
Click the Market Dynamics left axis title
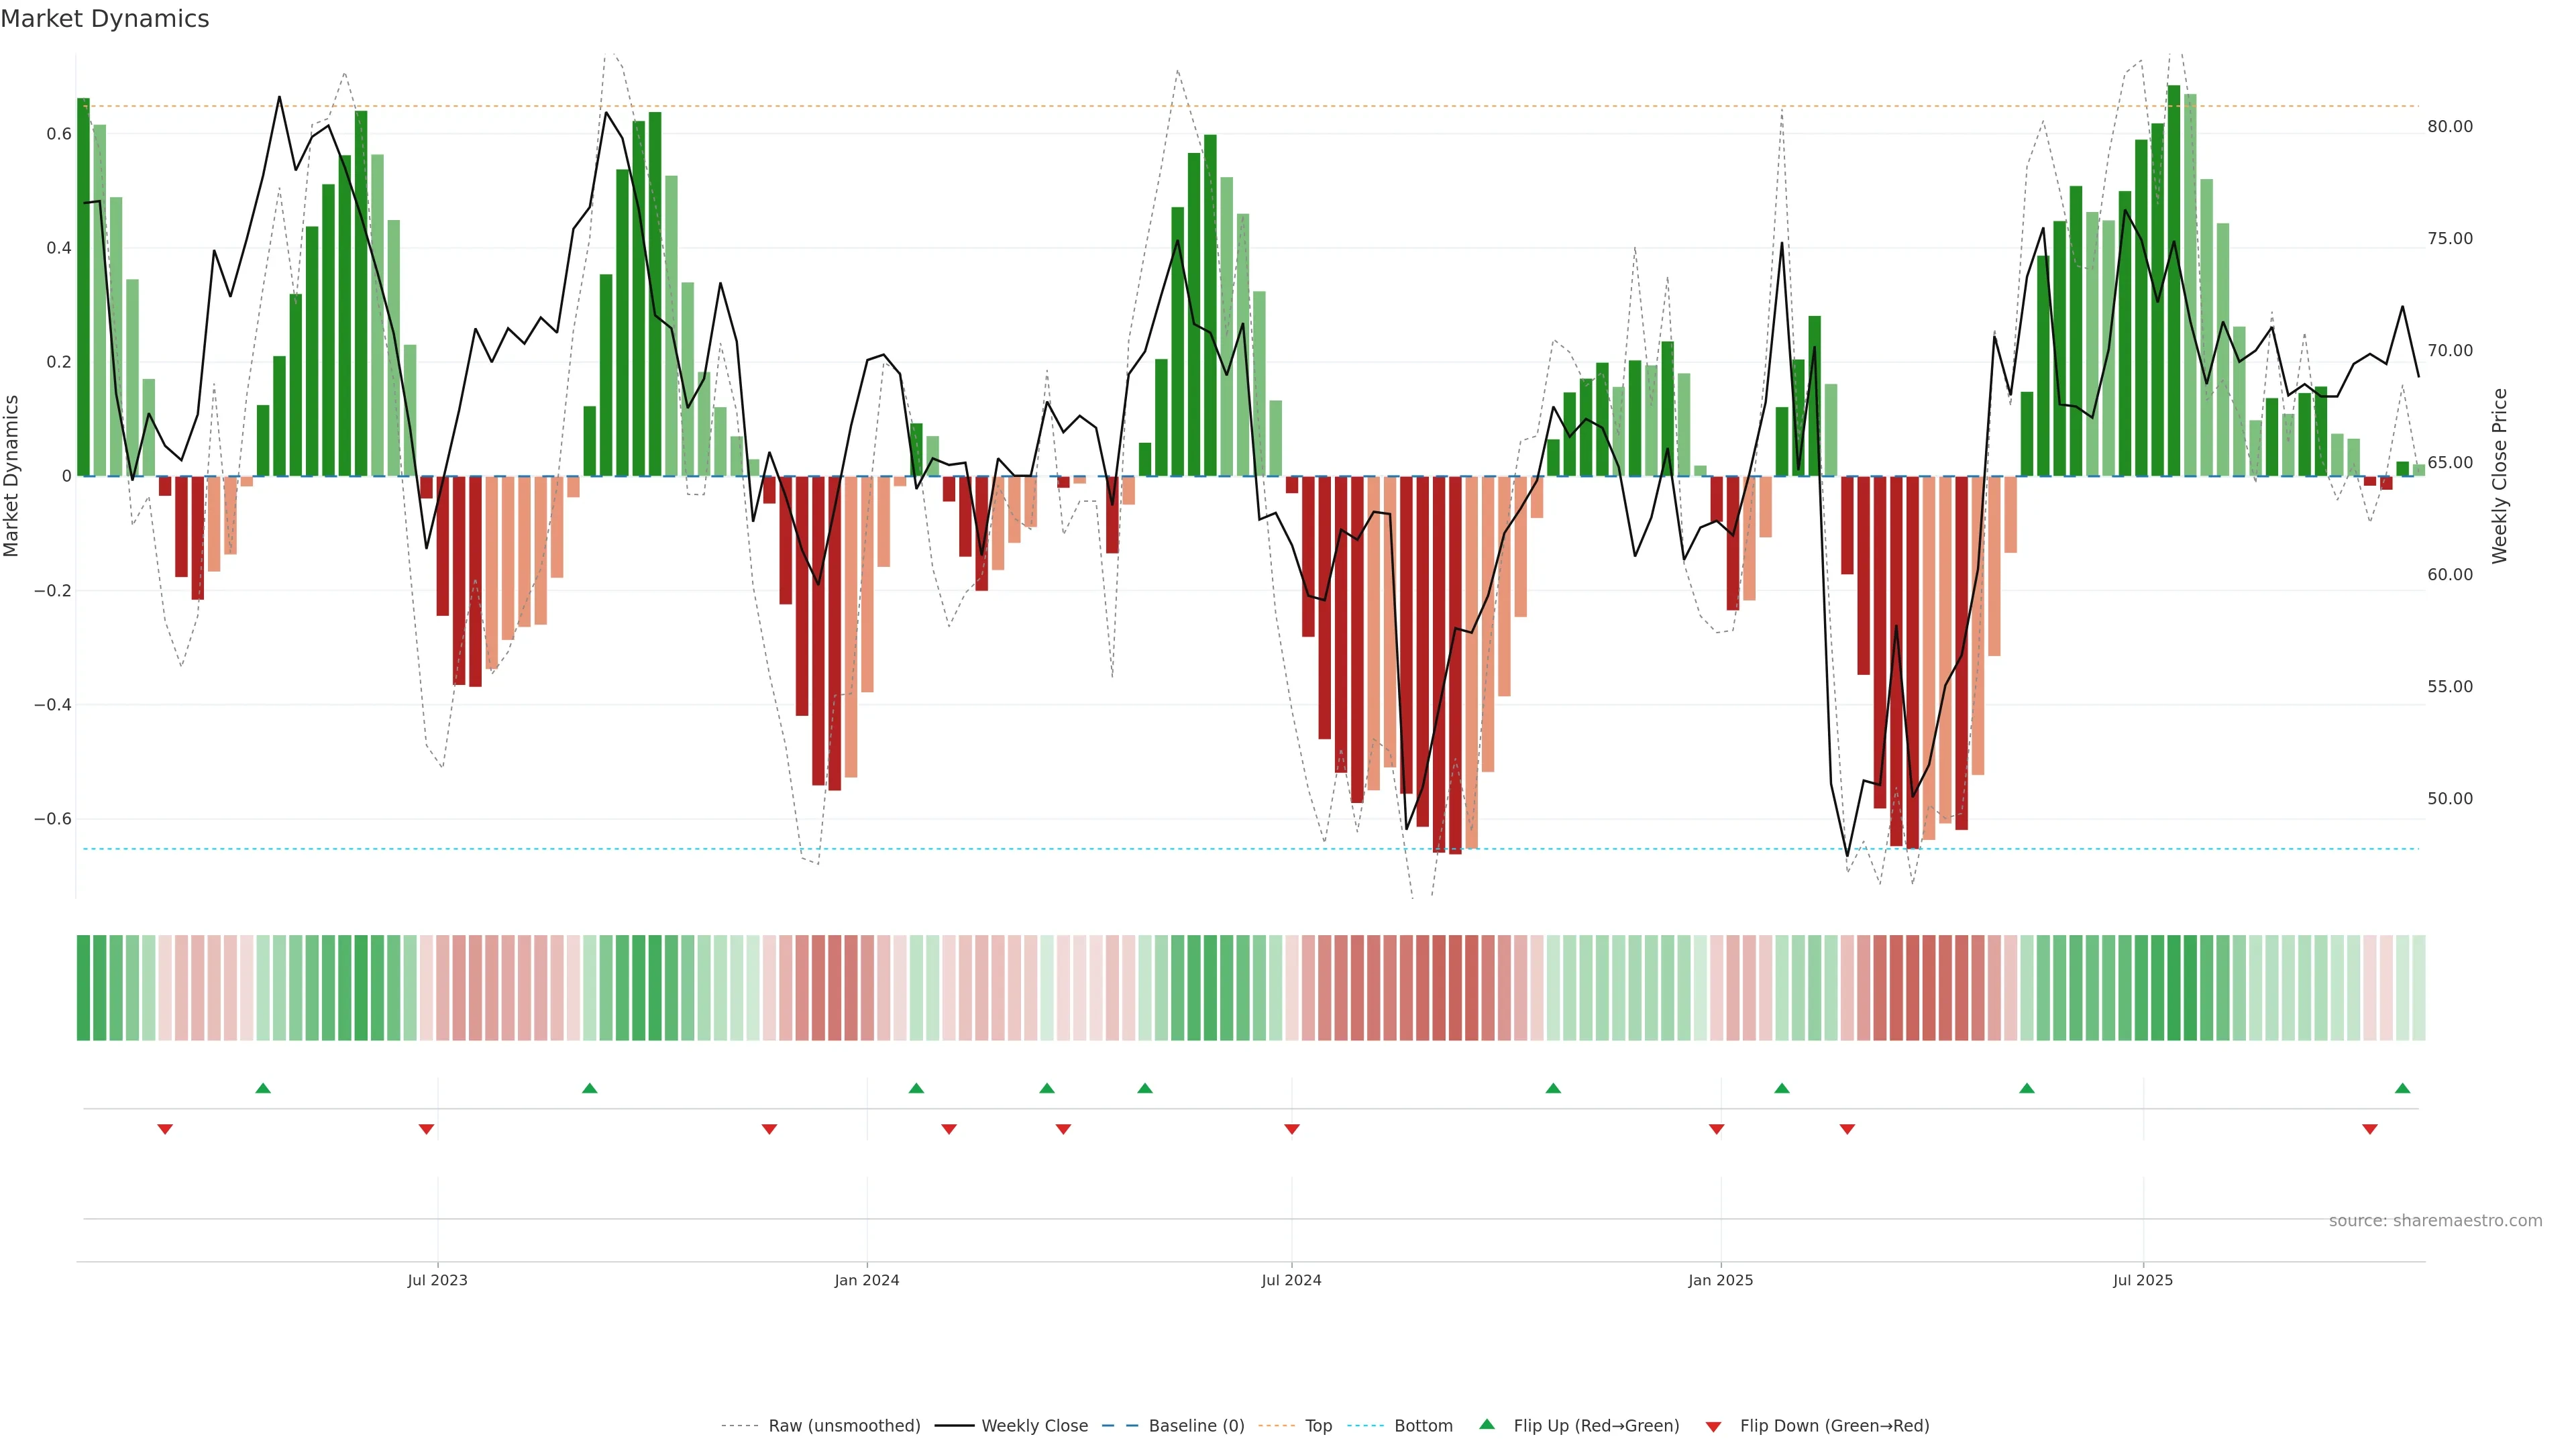click(x=12, y=476)
